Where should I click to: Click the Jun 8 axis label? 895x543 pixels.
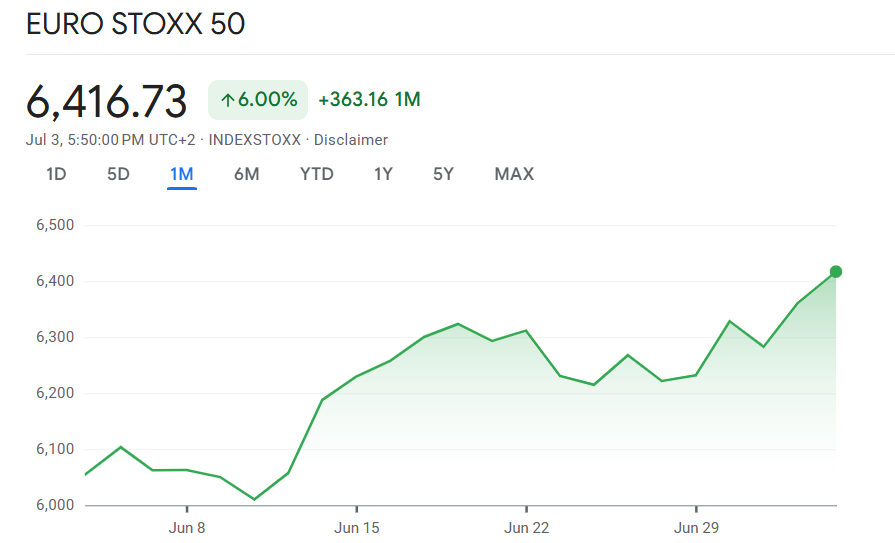coord(187,528)
